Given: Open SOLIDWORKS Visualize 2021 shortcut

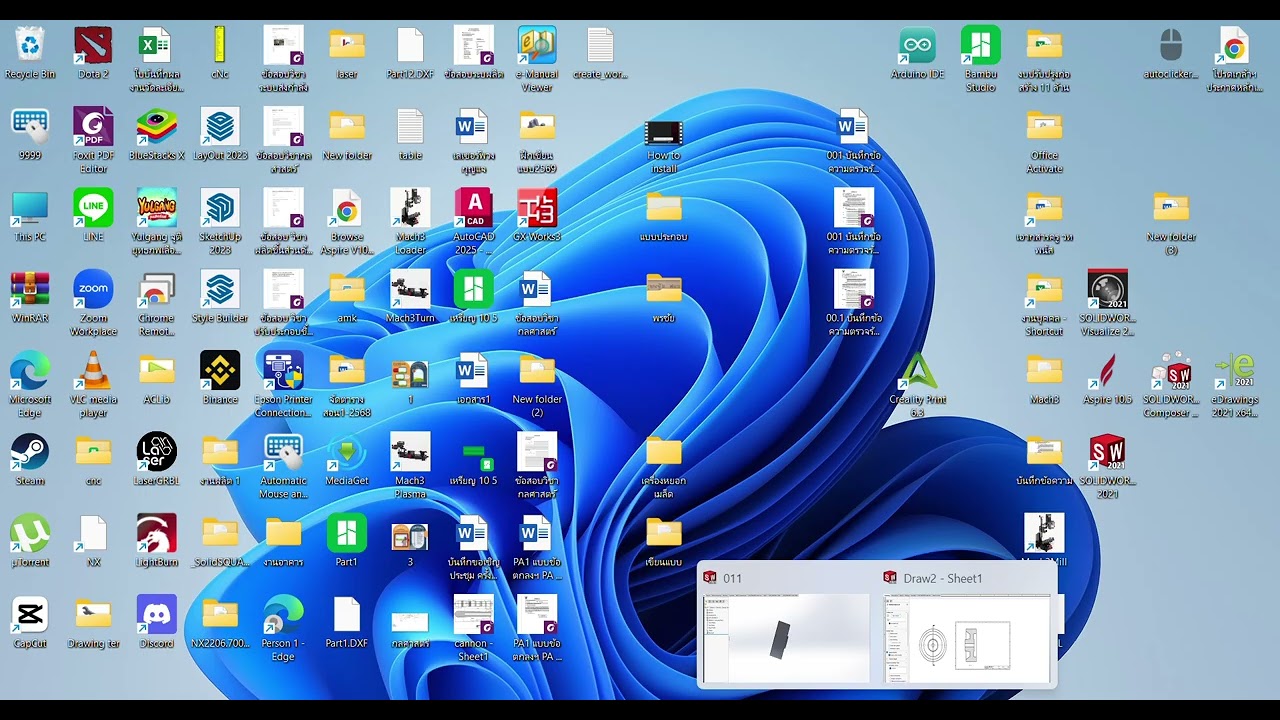Looking at the screenshot, I should click(1107, 303).
